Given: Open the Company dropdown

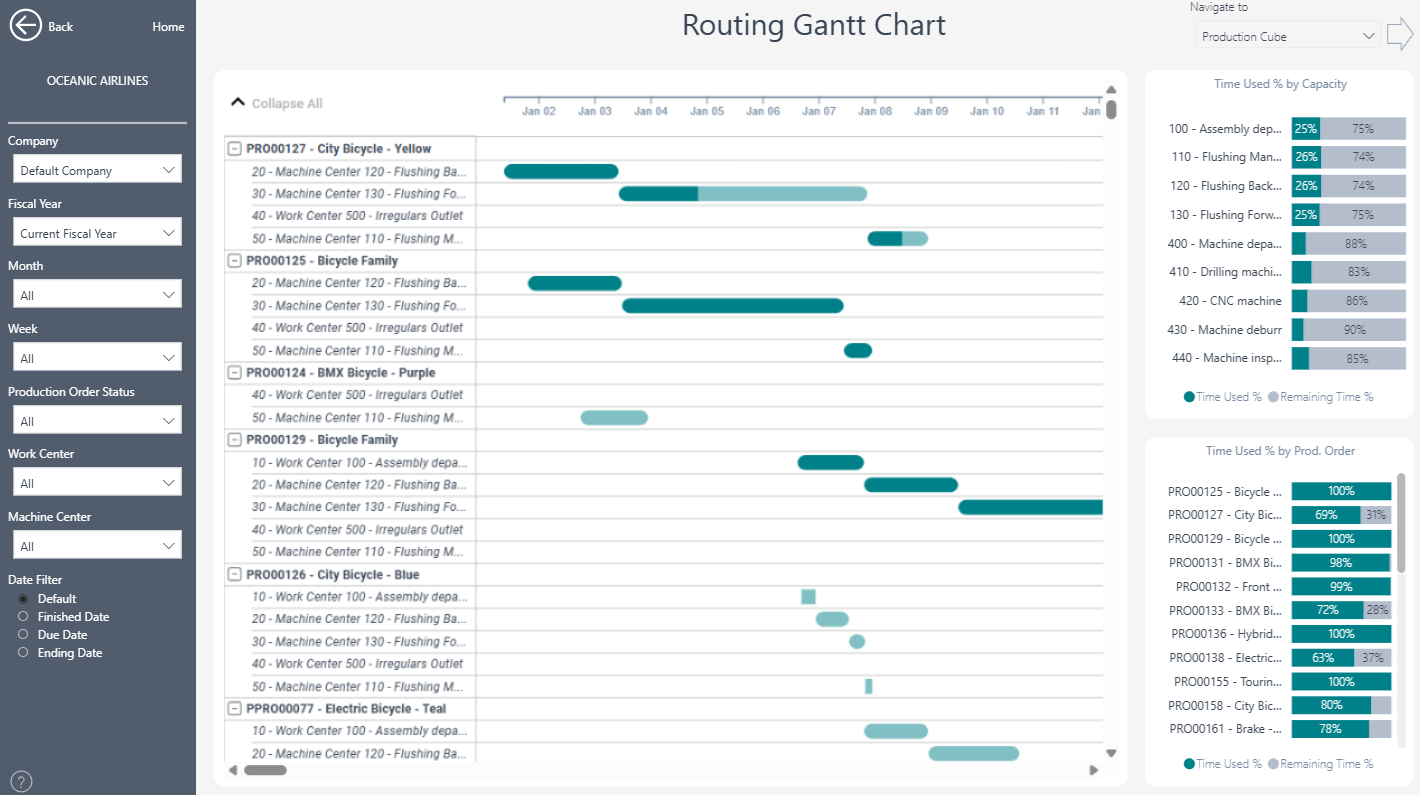Looking at the screenshot, I should [x=97, y=170].
